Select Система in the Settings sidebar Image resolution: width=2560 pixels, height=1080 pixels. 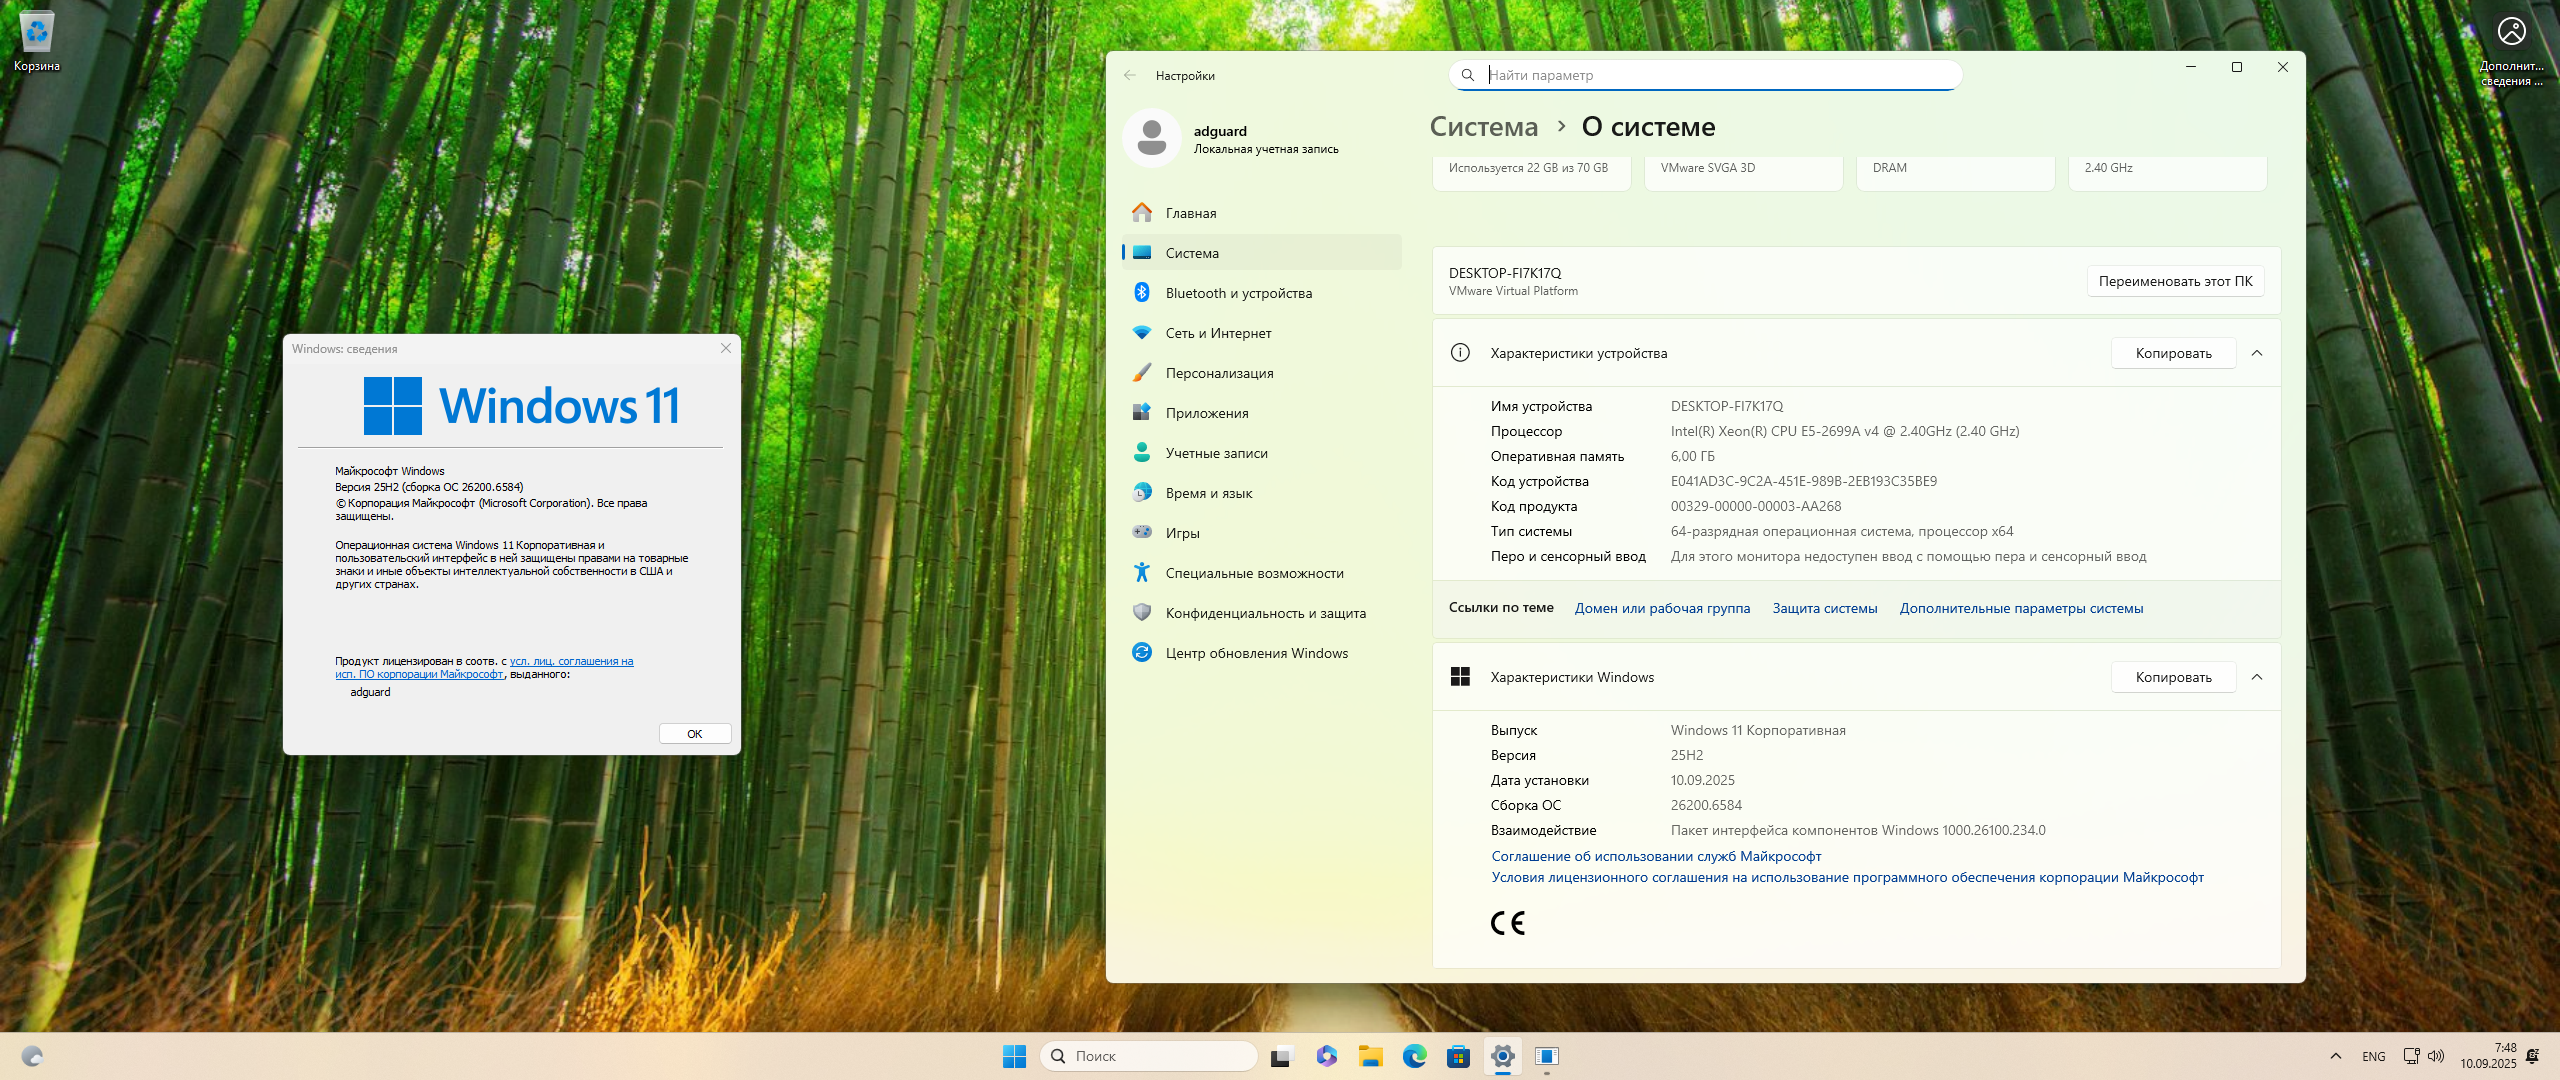coord(1261,253)
